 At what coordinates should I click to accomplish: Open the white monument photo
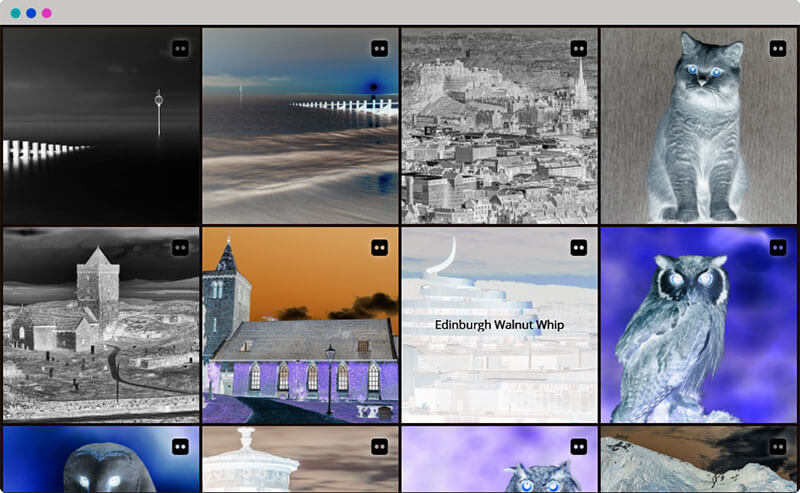(301, 459)
